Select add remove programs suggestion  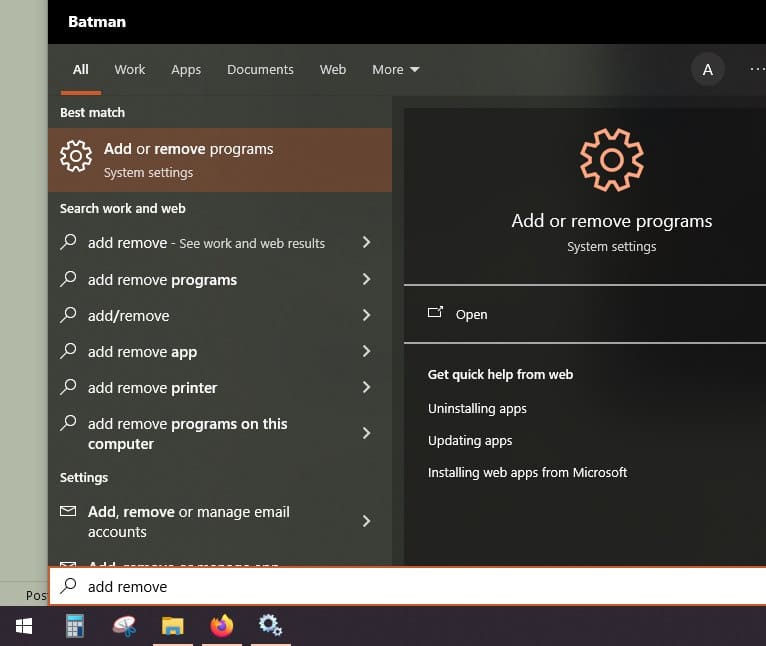(220, 280)
